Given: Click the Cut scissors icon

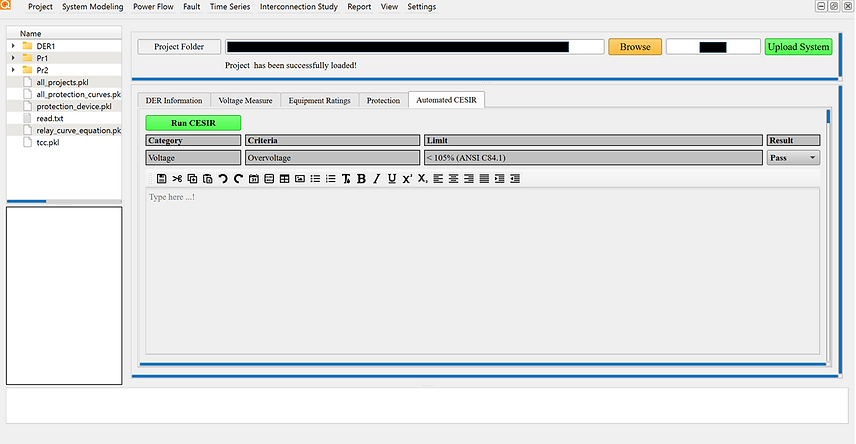Looking at the screenshot, I should coord(177,179).
